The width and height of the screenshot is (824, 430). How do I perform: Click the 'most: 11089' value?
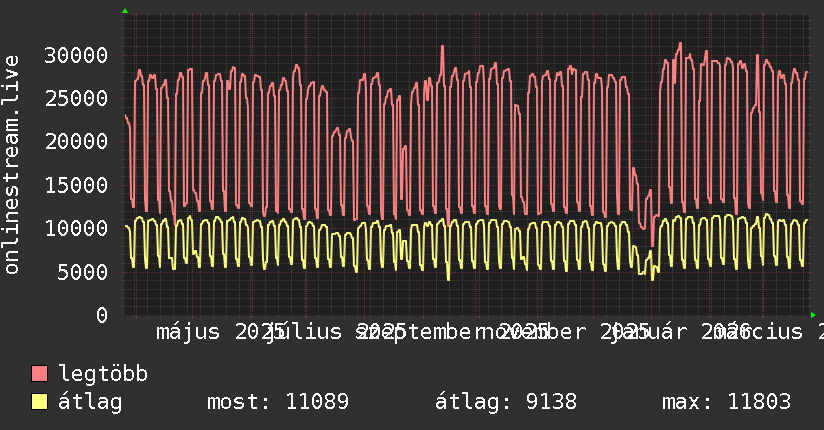click(278, 402)
